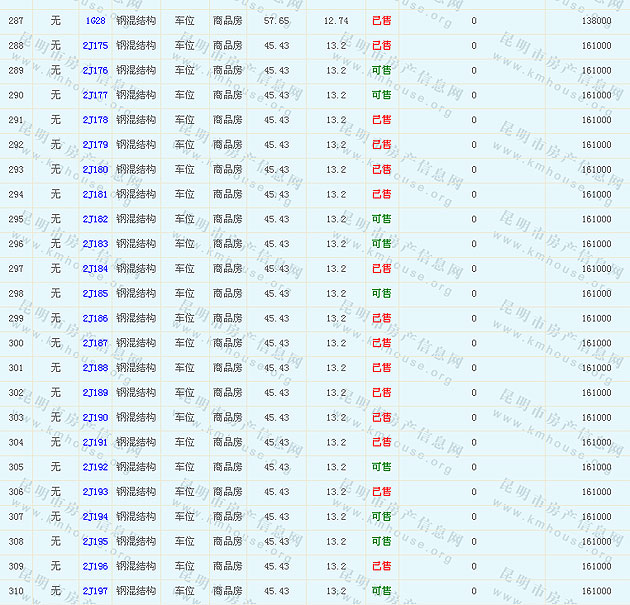630x605 pixels.
Task: Click unit link 2J184
Action: (x=95, y=269)
